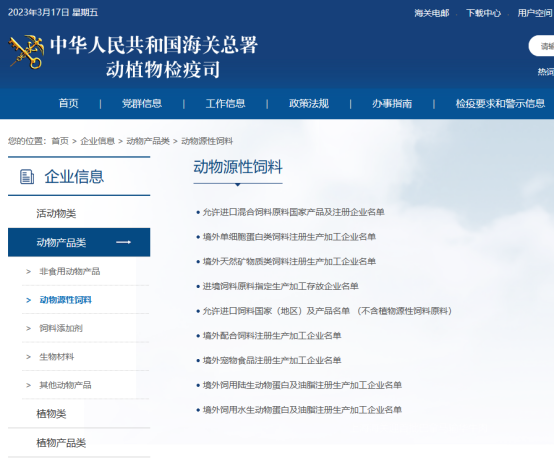This screenshot has width=554, height=461.
Task: Open 允许进口饲料国家（地区）及产品名单 link
Action: pyautogui.click(x=327, y=311)
